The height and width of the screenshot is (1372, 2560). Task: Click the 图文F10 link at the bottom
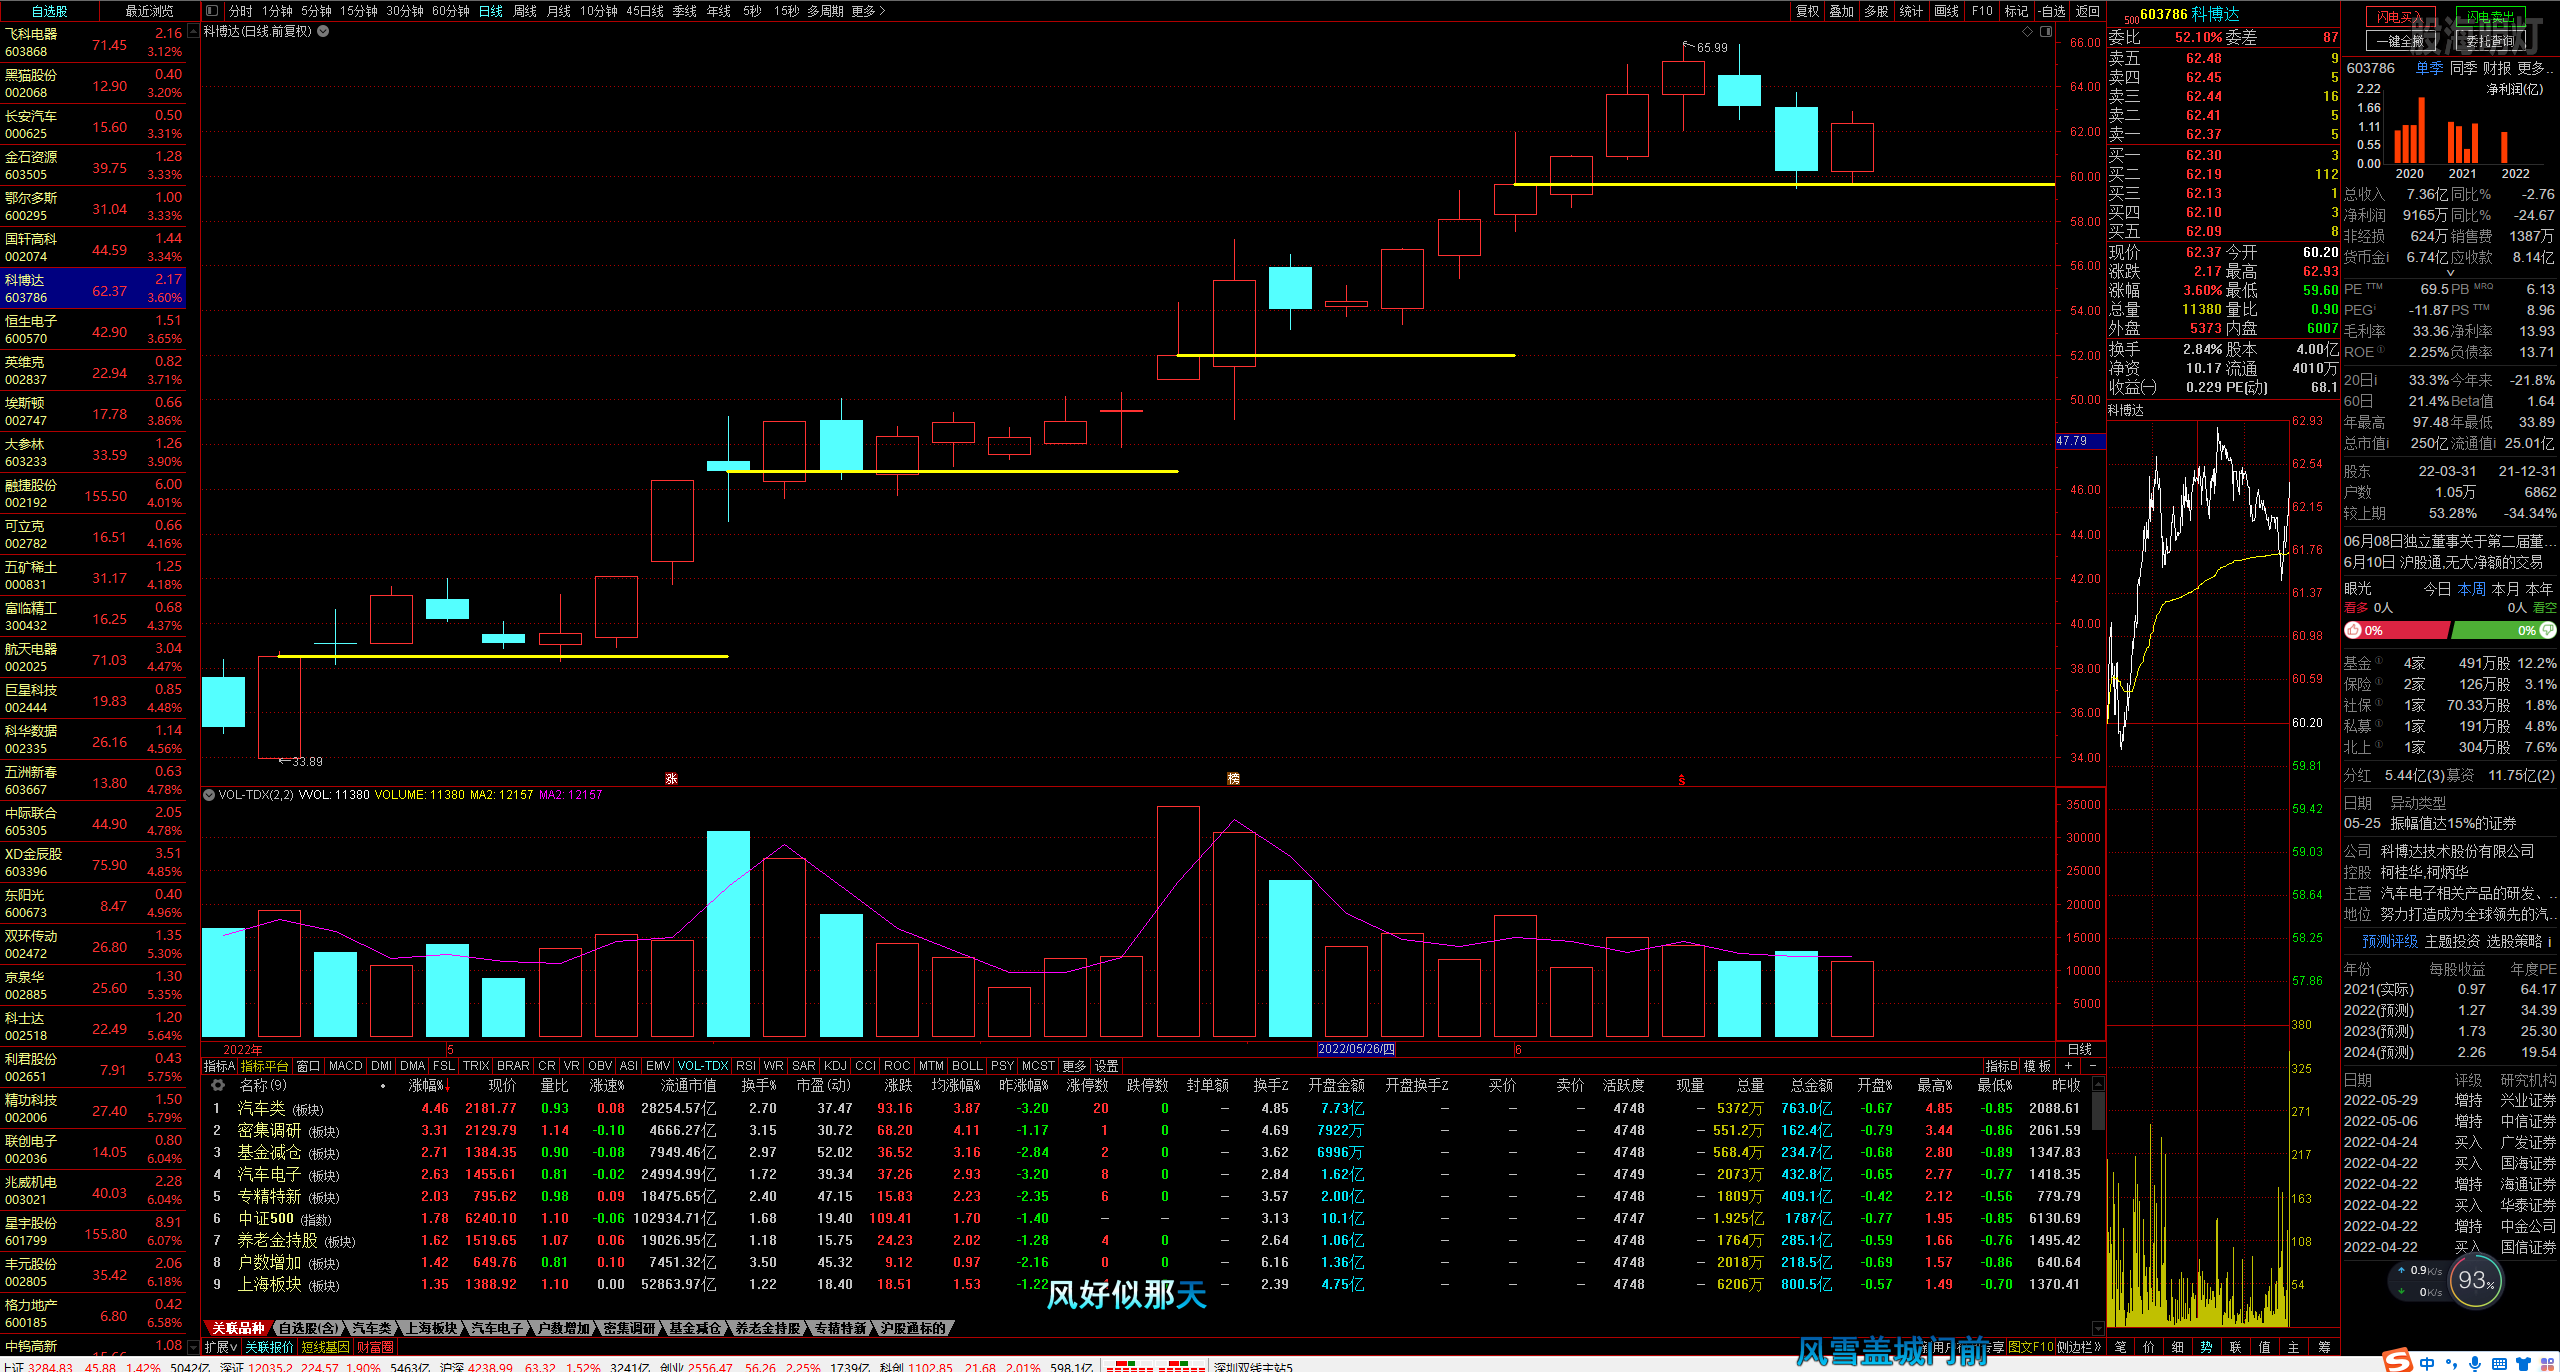coord(2029,1347)
